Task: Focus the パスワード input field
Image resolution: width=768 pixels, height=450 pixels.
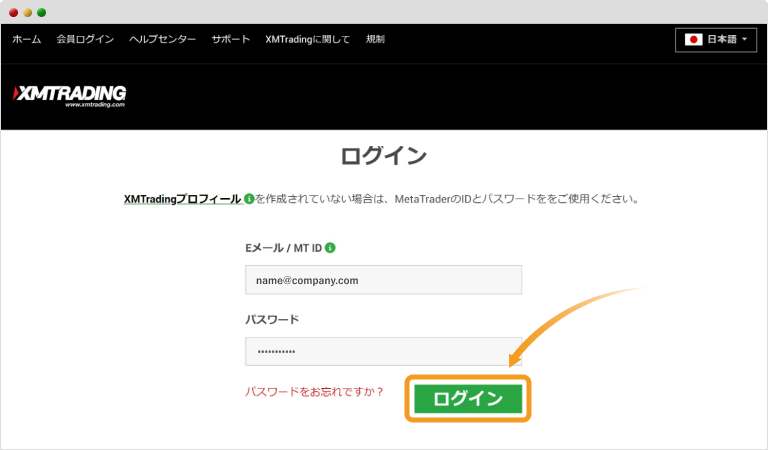Action: pos(384,351)
